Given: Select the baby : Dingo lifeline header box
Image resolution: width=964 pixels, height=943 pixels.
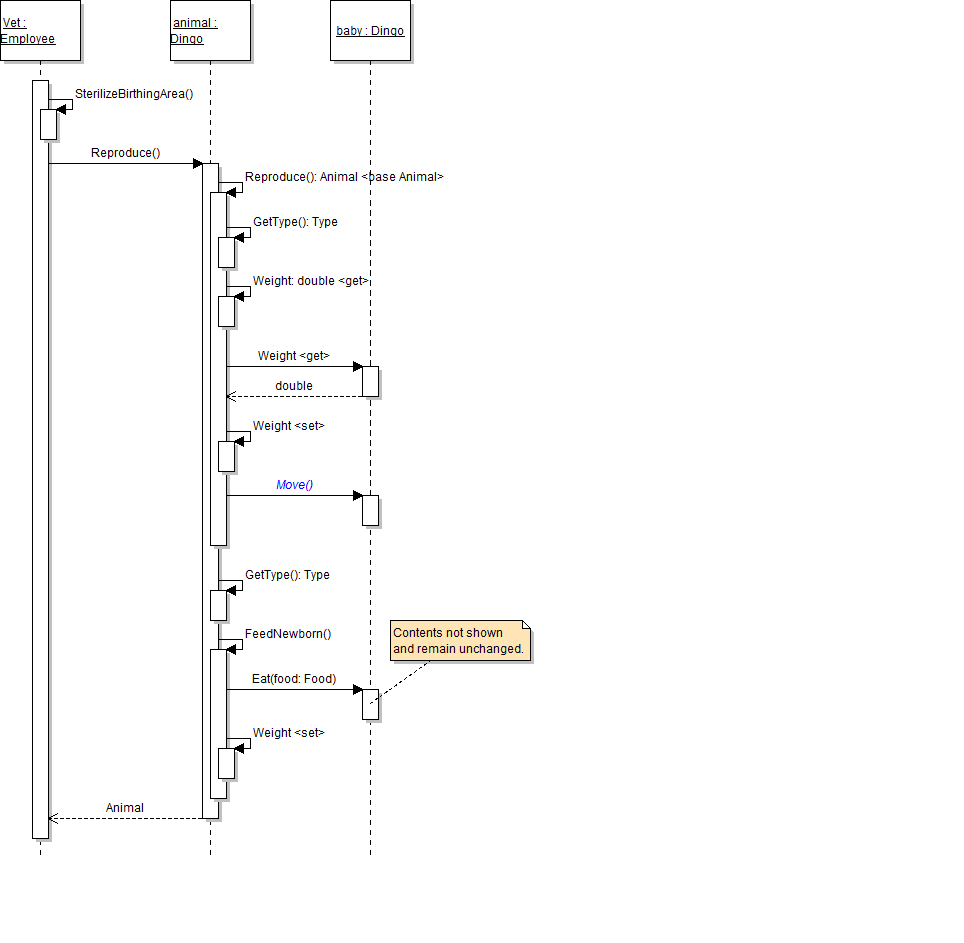Looking at the screenshot, I should (370, 31).
